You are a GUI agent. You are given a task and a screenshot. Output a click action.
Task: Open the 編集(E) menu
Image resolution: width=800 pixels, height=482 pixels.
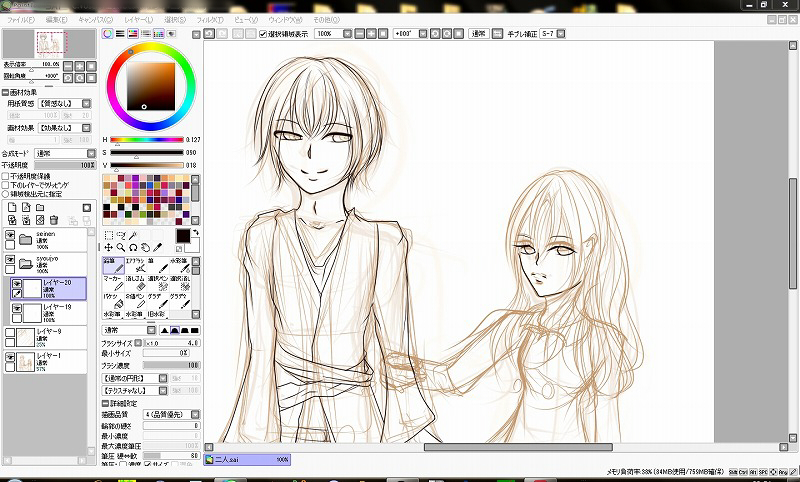click(x=56, y=20)
